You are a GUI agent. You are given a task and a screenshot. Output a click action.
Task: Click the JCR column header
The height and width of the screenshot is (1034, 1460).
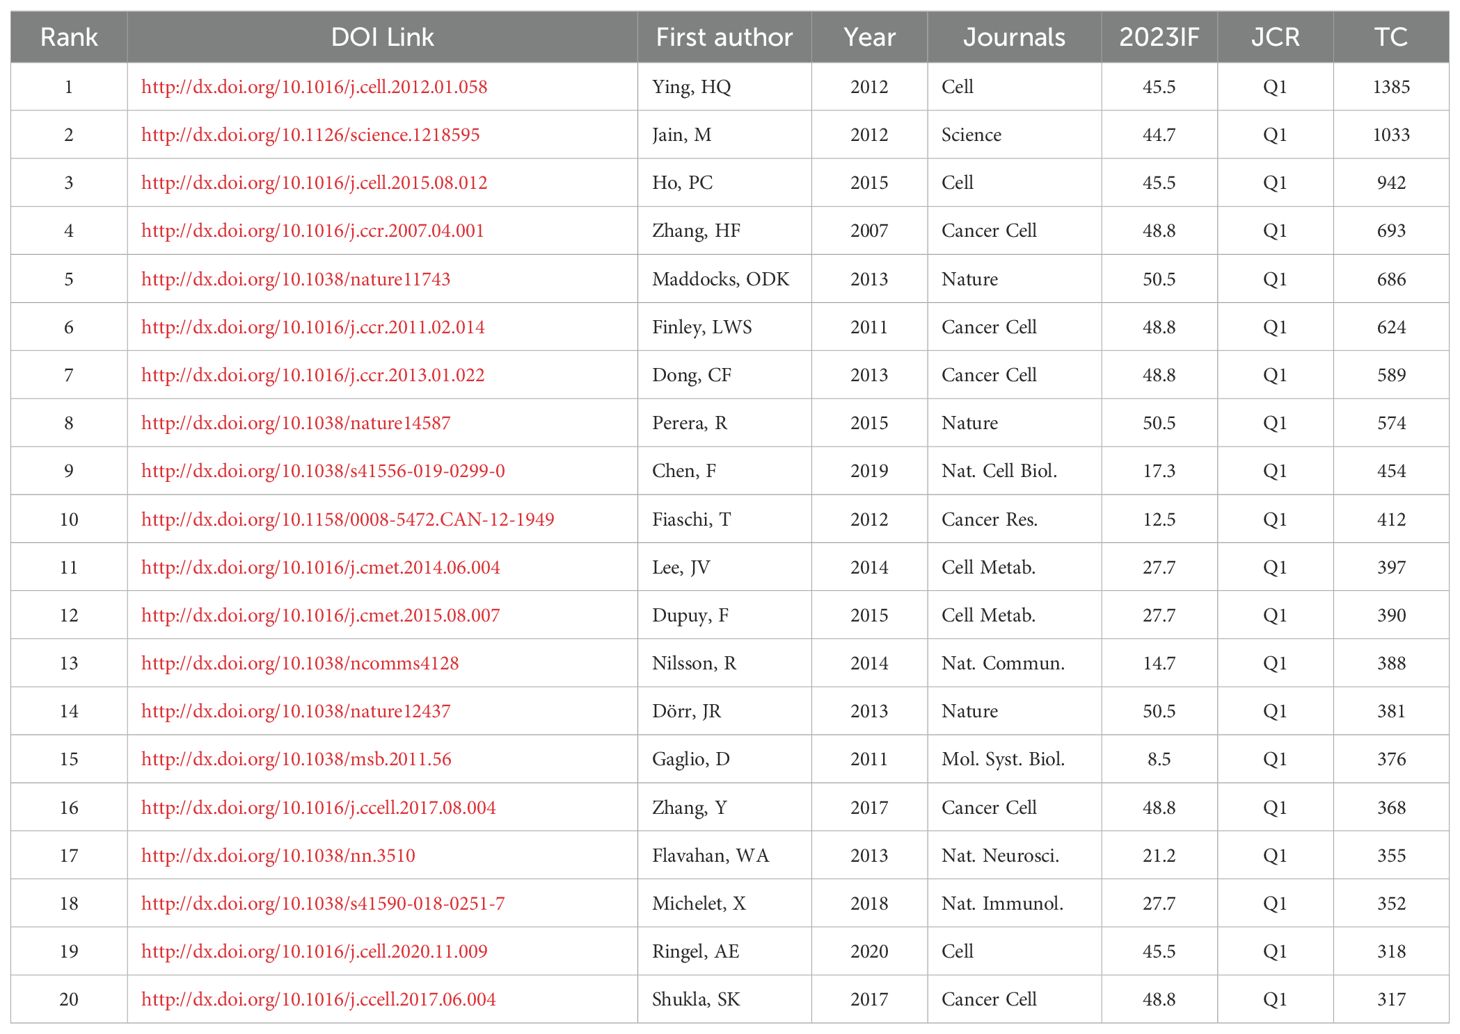tap(1275, 37)
